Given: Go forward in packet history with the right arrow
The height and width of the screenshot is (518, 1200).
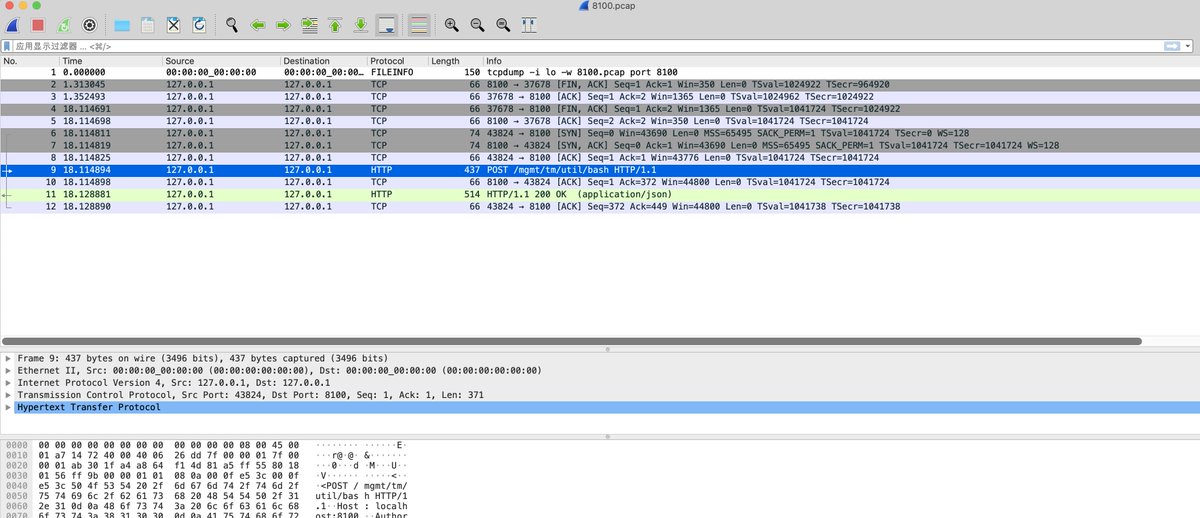Looking at the screenshot, I should (283, 24).
